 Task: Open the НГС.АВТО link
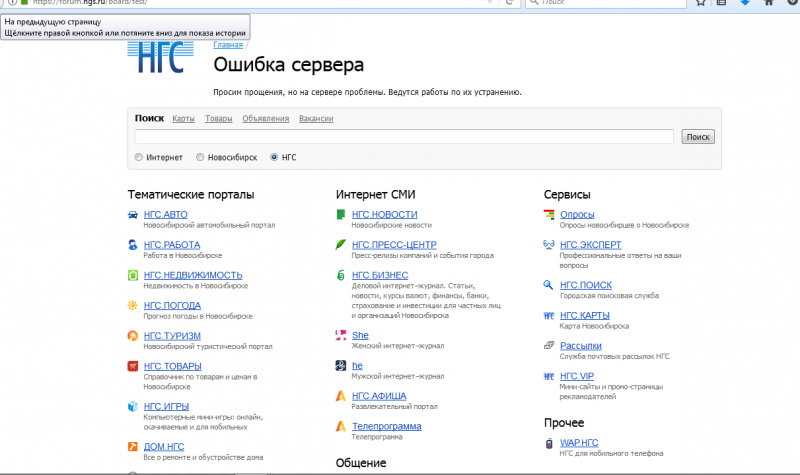(166, 215)
